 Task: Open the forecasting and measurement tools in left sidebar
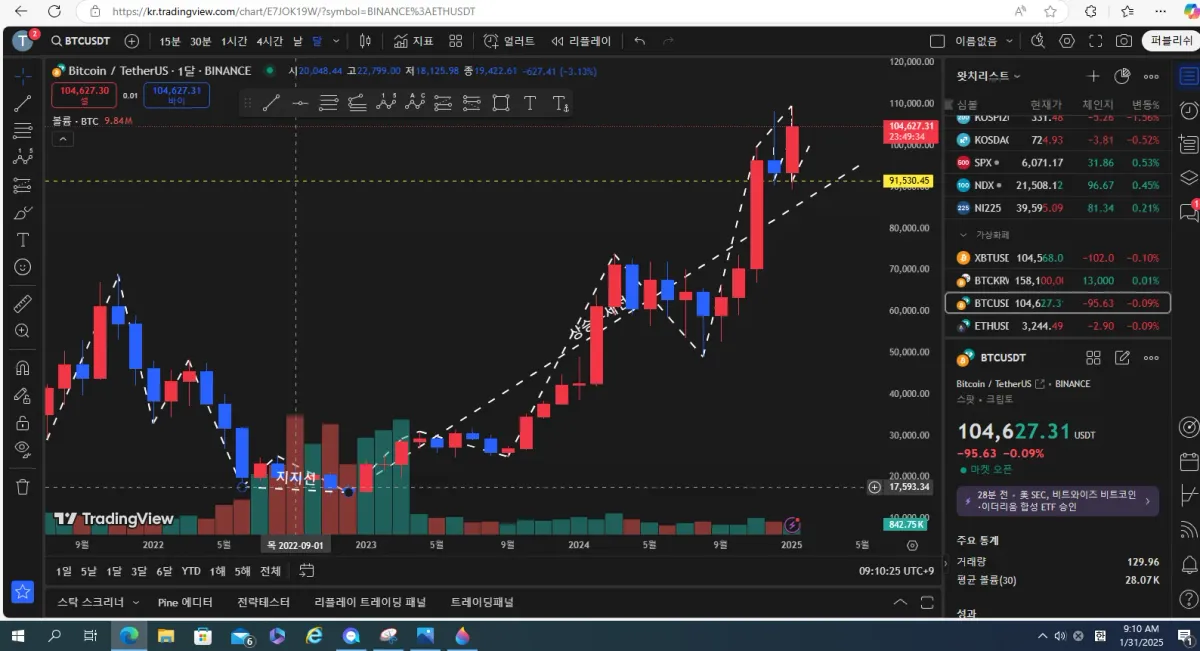click(22, 185)
